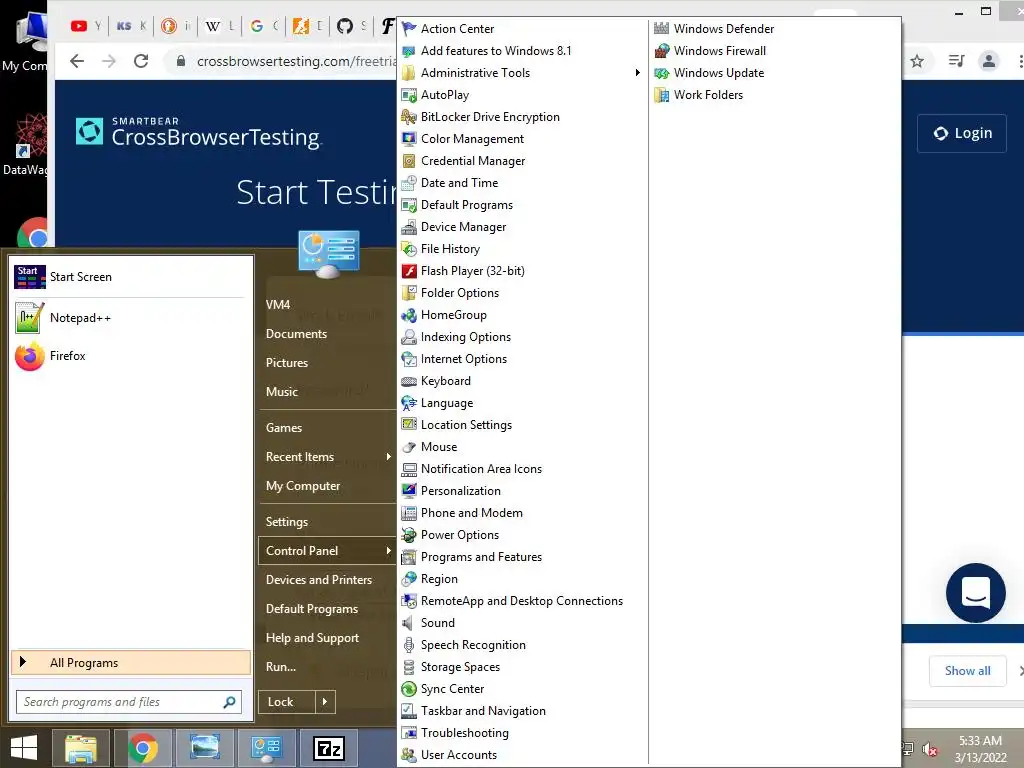
Task: Go back in Chrome
Action: [x=77, y=61]
